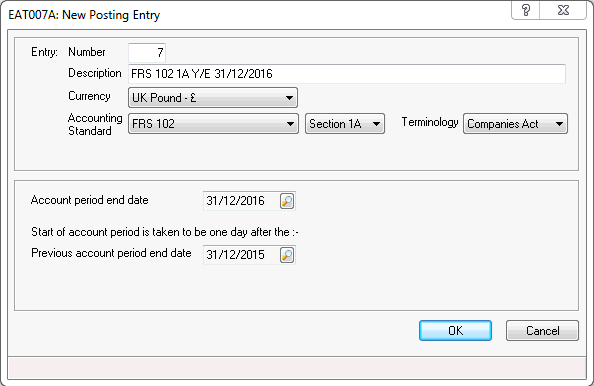Image resolution: width=594 pixels, height=386 pixels.
Task: Select the Account period end date field
Action: 242,201
